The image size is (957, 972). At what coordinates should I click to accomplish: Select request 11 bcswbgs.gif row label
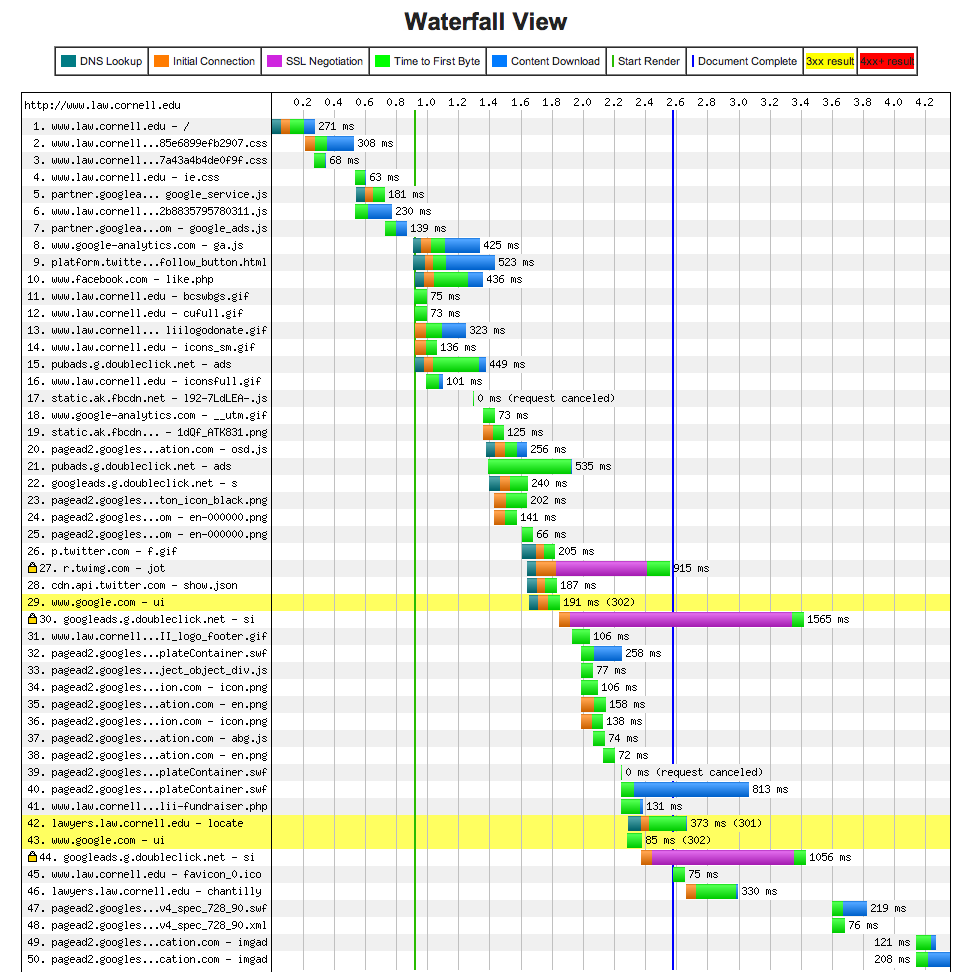click(x=138, y=296)
